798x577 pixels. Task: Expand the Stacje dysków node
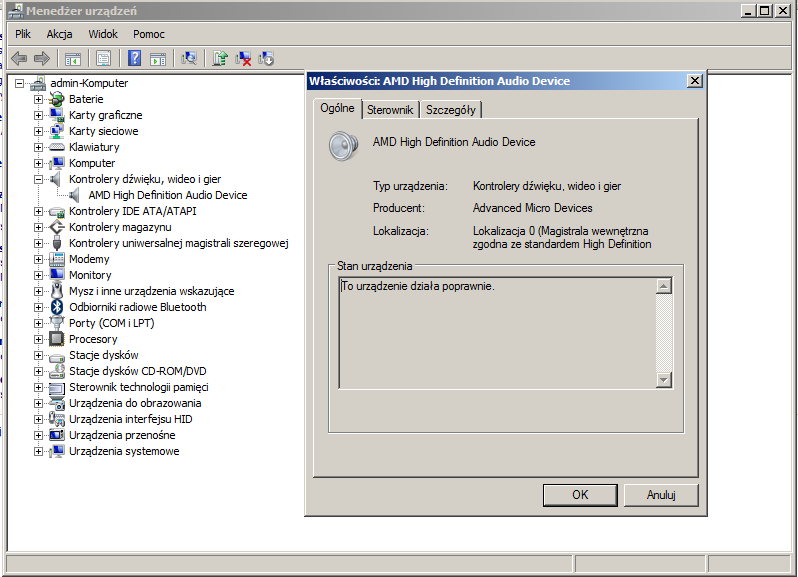click(38, 355)
